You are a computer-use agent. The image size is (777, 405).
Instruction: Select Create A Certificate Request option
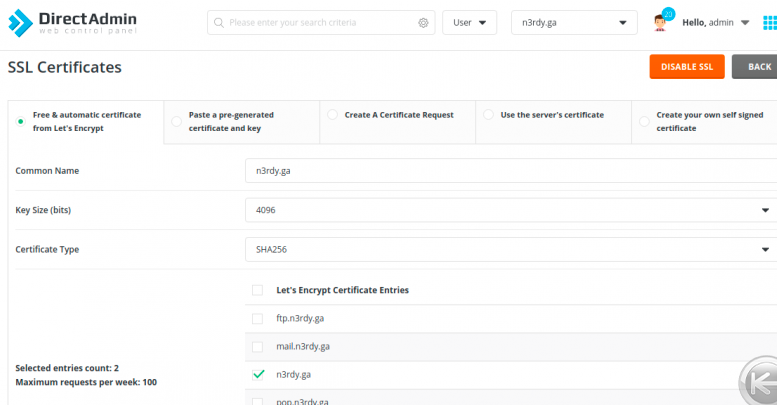pyautogui.click(x=333, y=115)
